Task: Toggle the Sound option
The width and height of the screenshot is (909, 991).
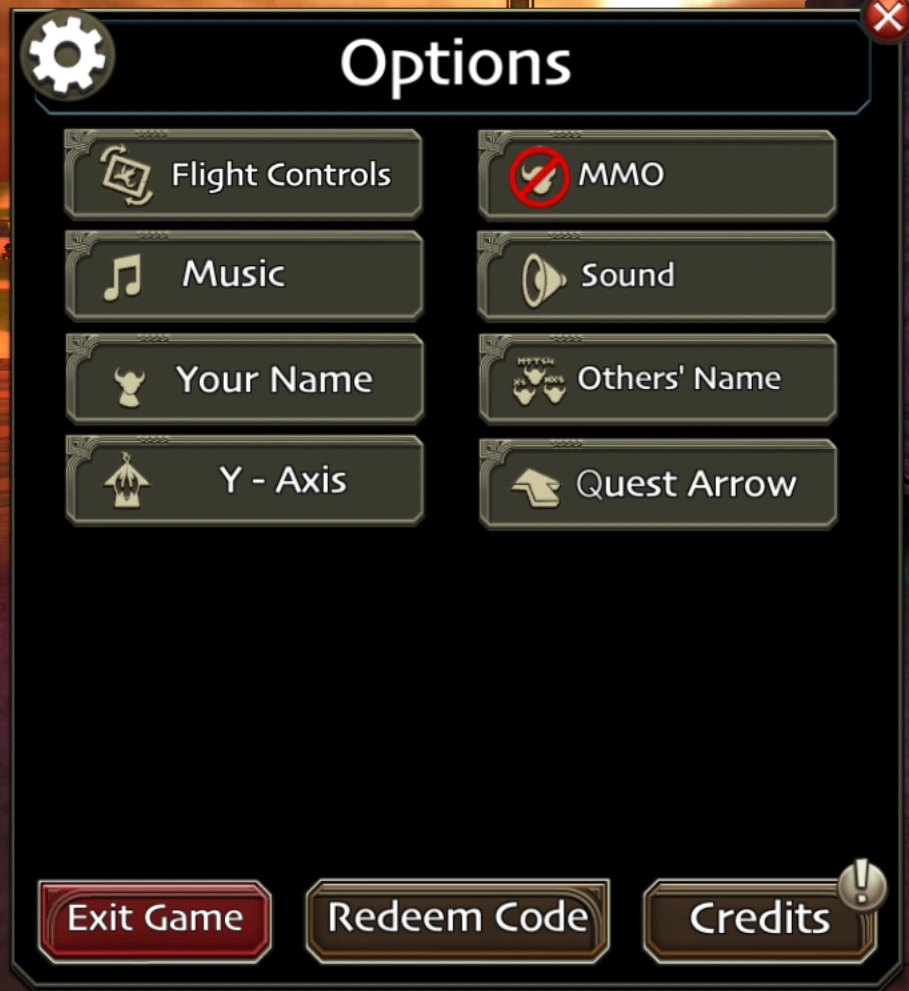Action: pyautogui.click(x=657, y=276)
